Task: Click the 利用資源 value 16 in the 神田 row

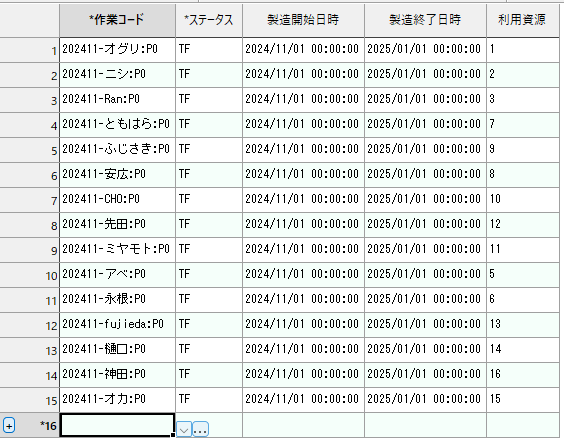Action: (523, 375)
